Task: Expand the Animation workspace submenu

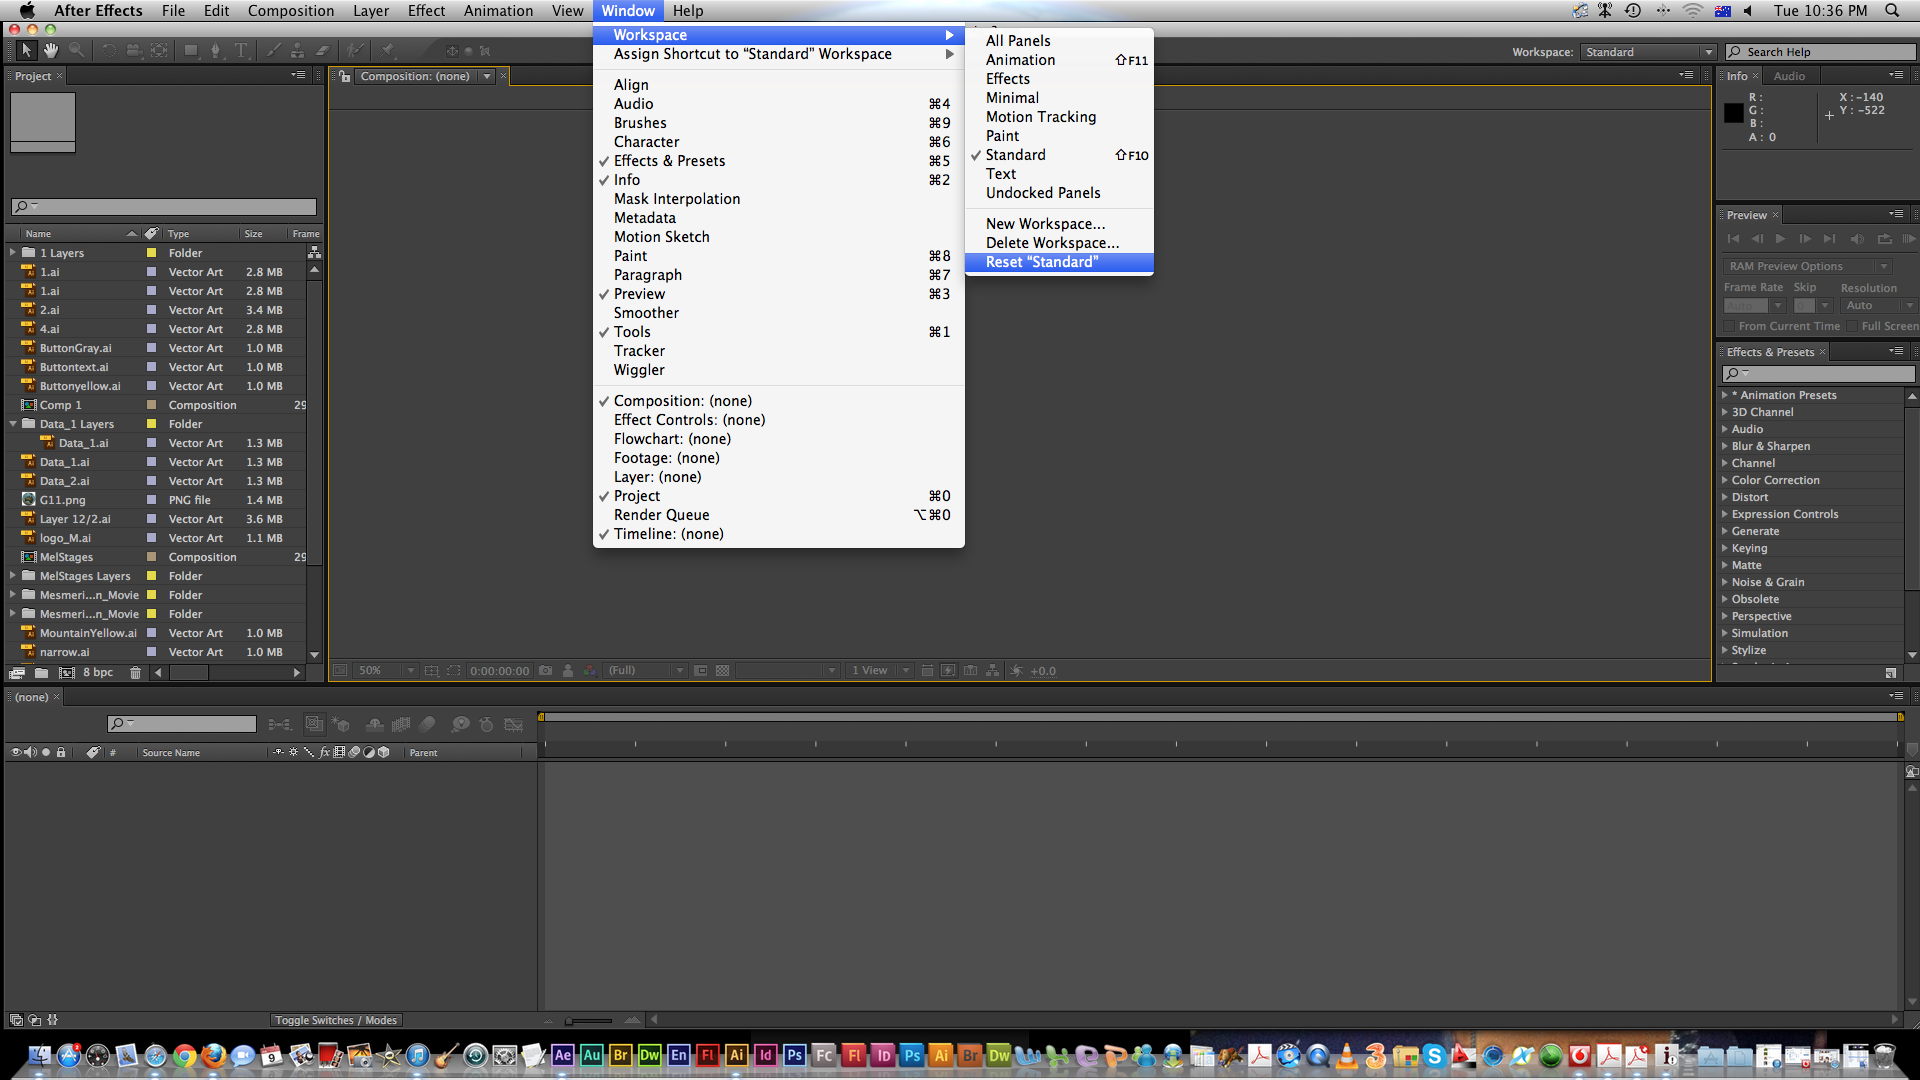Action: point(1021,59)
